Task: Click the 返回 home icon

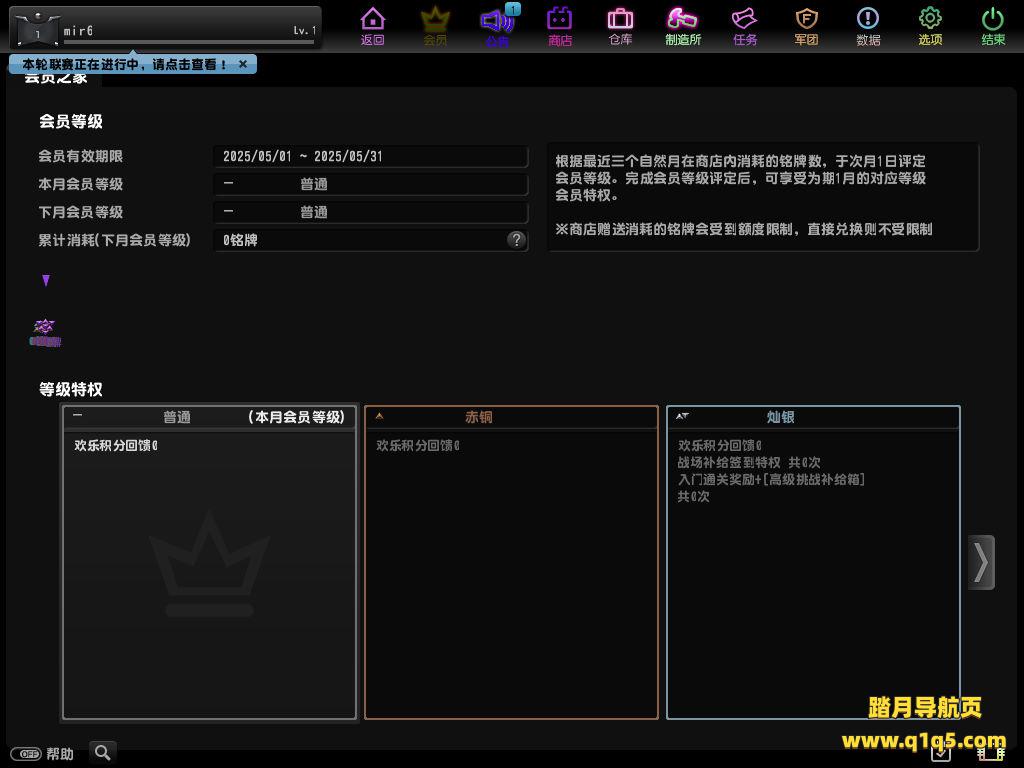Action: pos(372,25)
